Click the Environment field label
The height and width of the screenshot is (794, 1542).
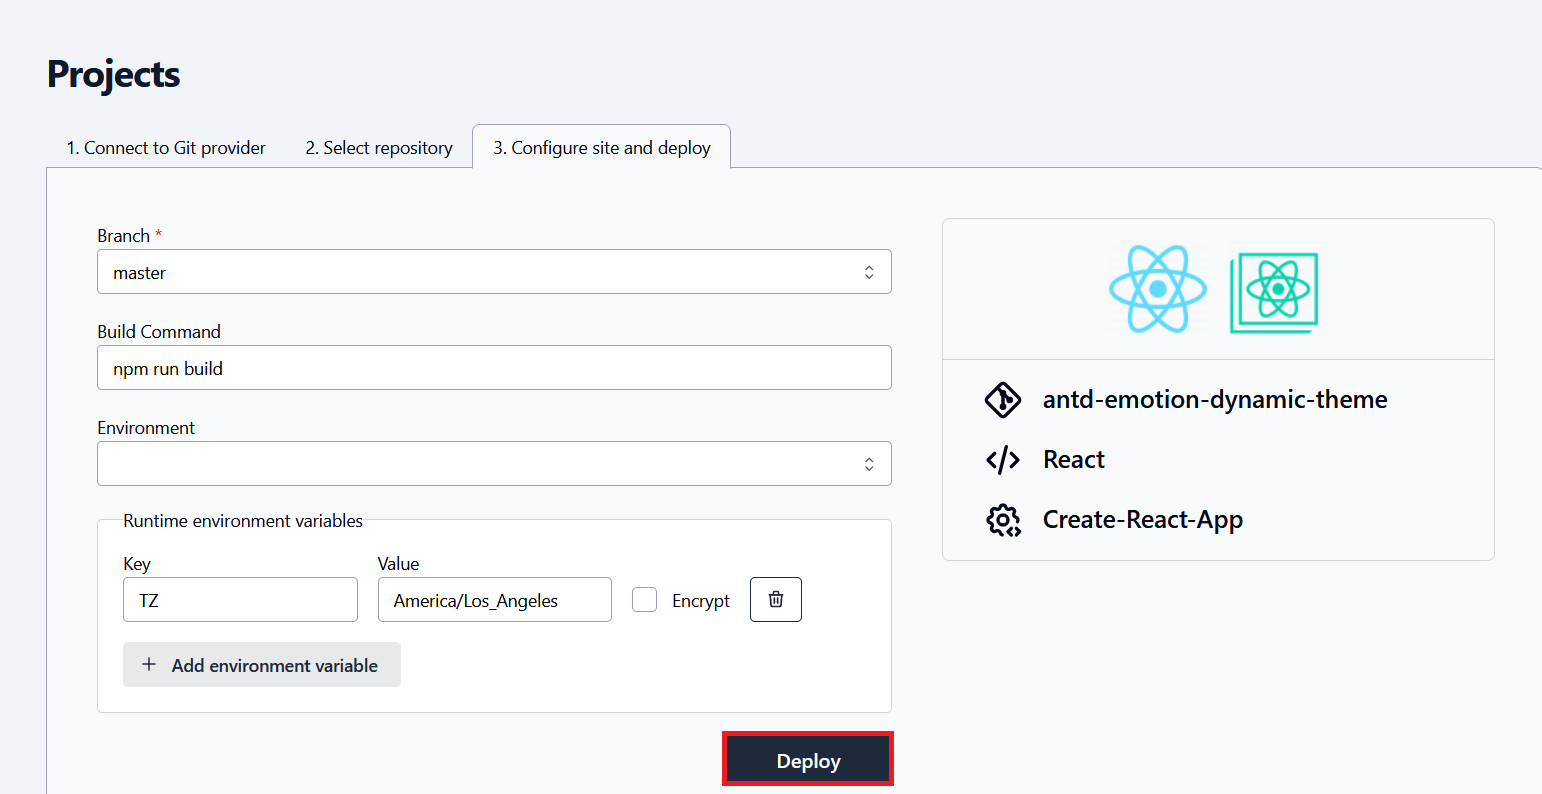146,428
